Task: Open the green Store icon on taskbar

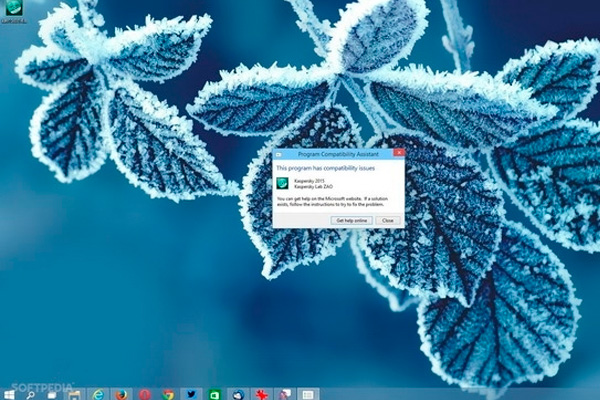Action: click(x=214, y=394)
